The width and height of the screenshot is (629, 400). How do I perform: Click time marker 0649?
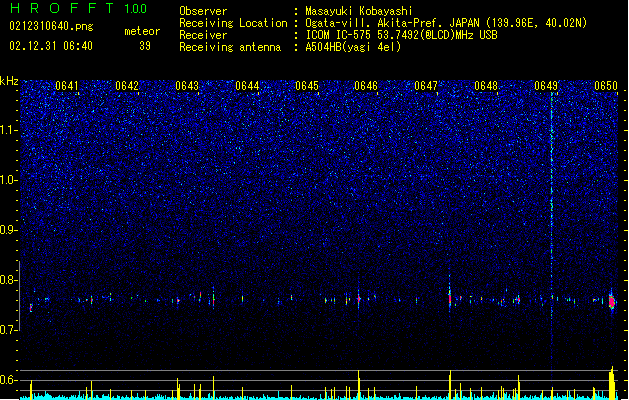[x=546, y=86]
